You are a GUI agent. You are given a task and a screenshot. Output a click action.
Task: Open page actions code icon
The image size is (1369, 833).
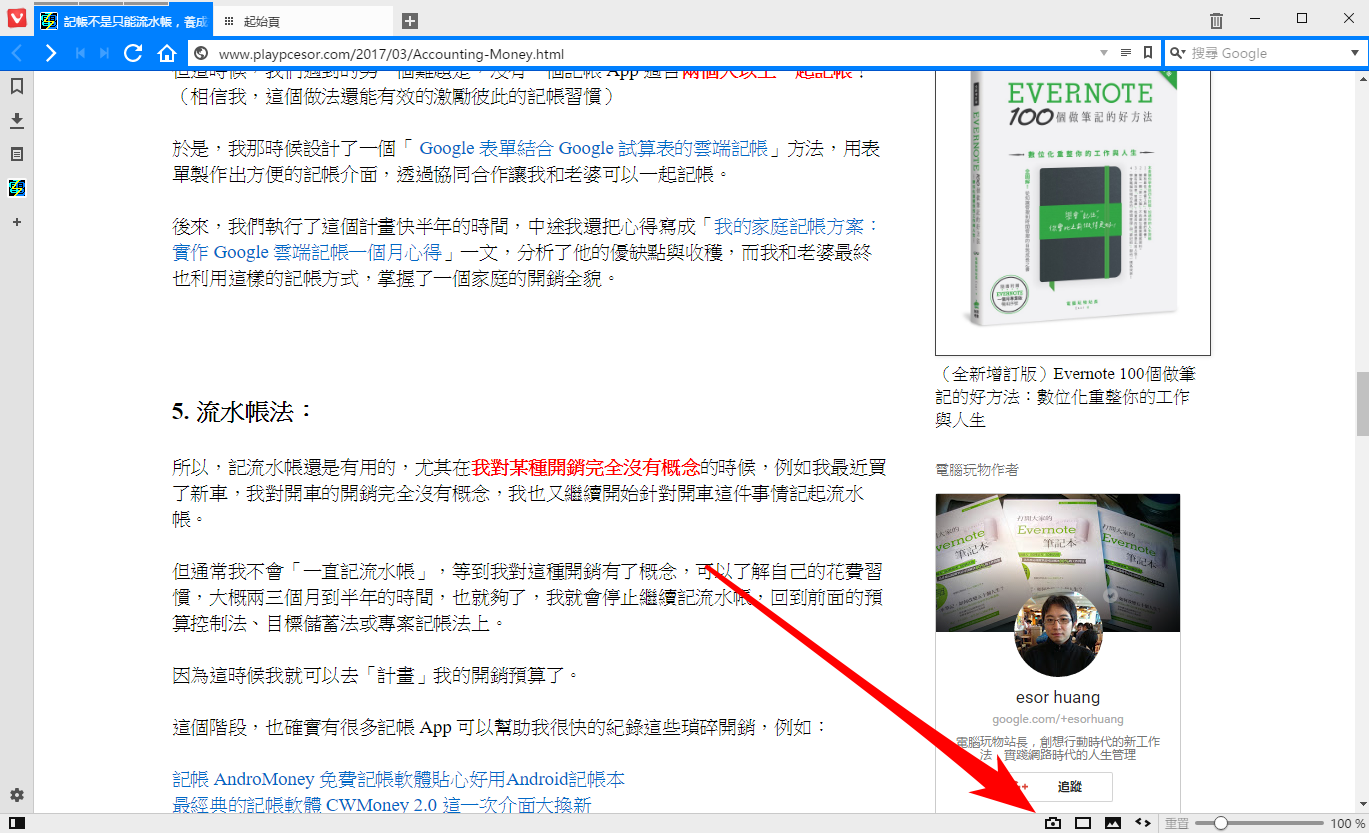click(x=1143, y=823)
